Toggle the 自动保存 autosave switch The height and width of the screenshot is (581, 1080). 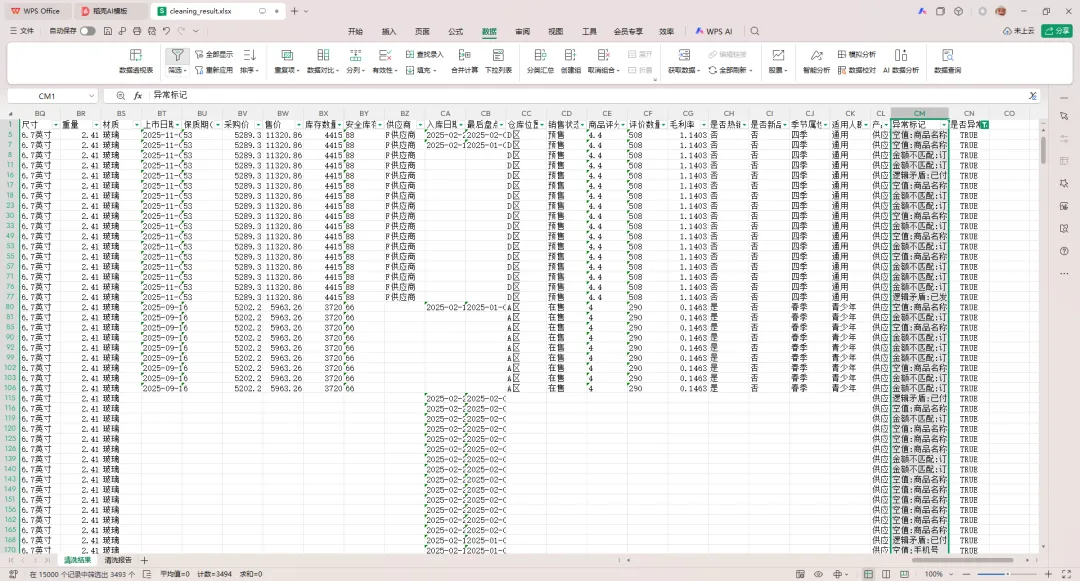pyautogui.click(x=87, y=31)
